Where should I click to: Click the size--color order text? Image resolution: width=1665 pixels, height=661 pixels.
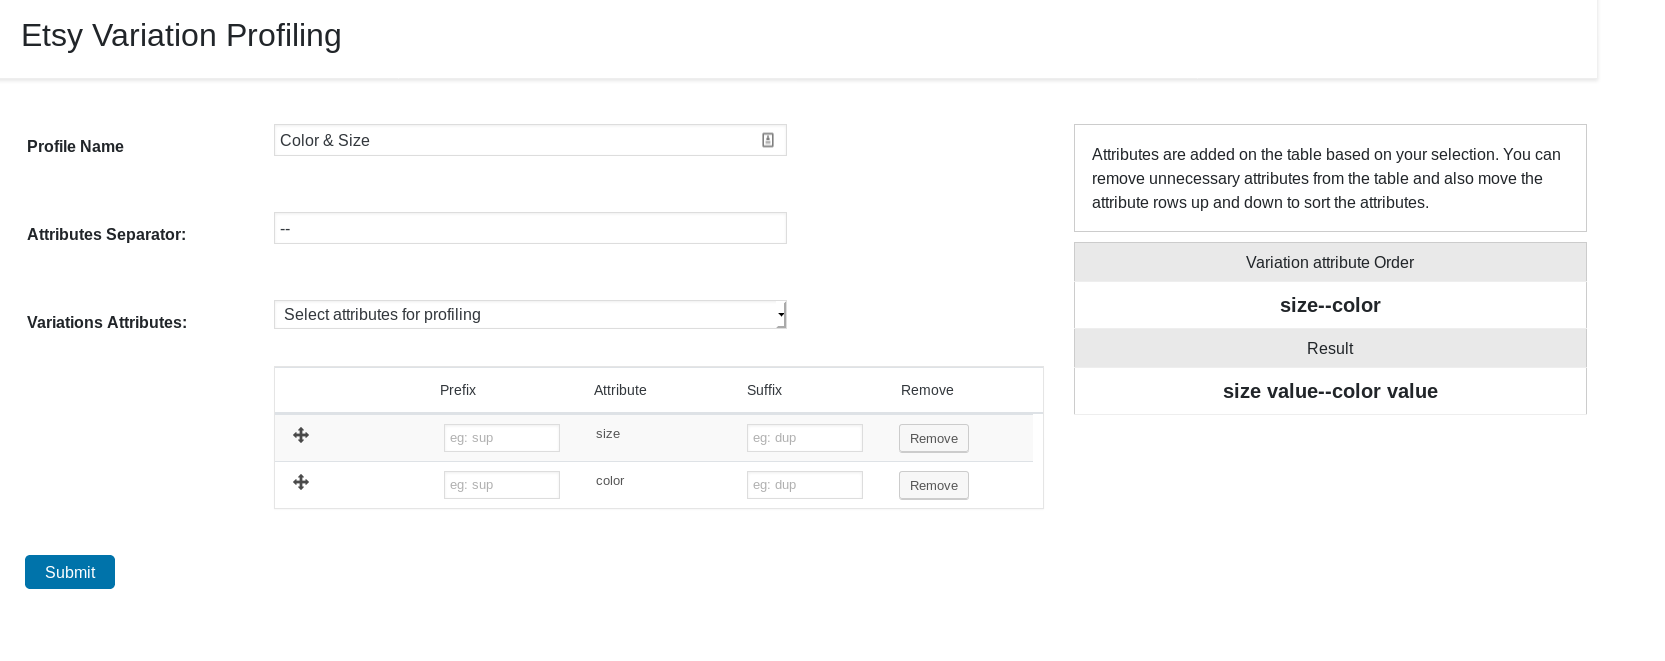[1330, 305]
